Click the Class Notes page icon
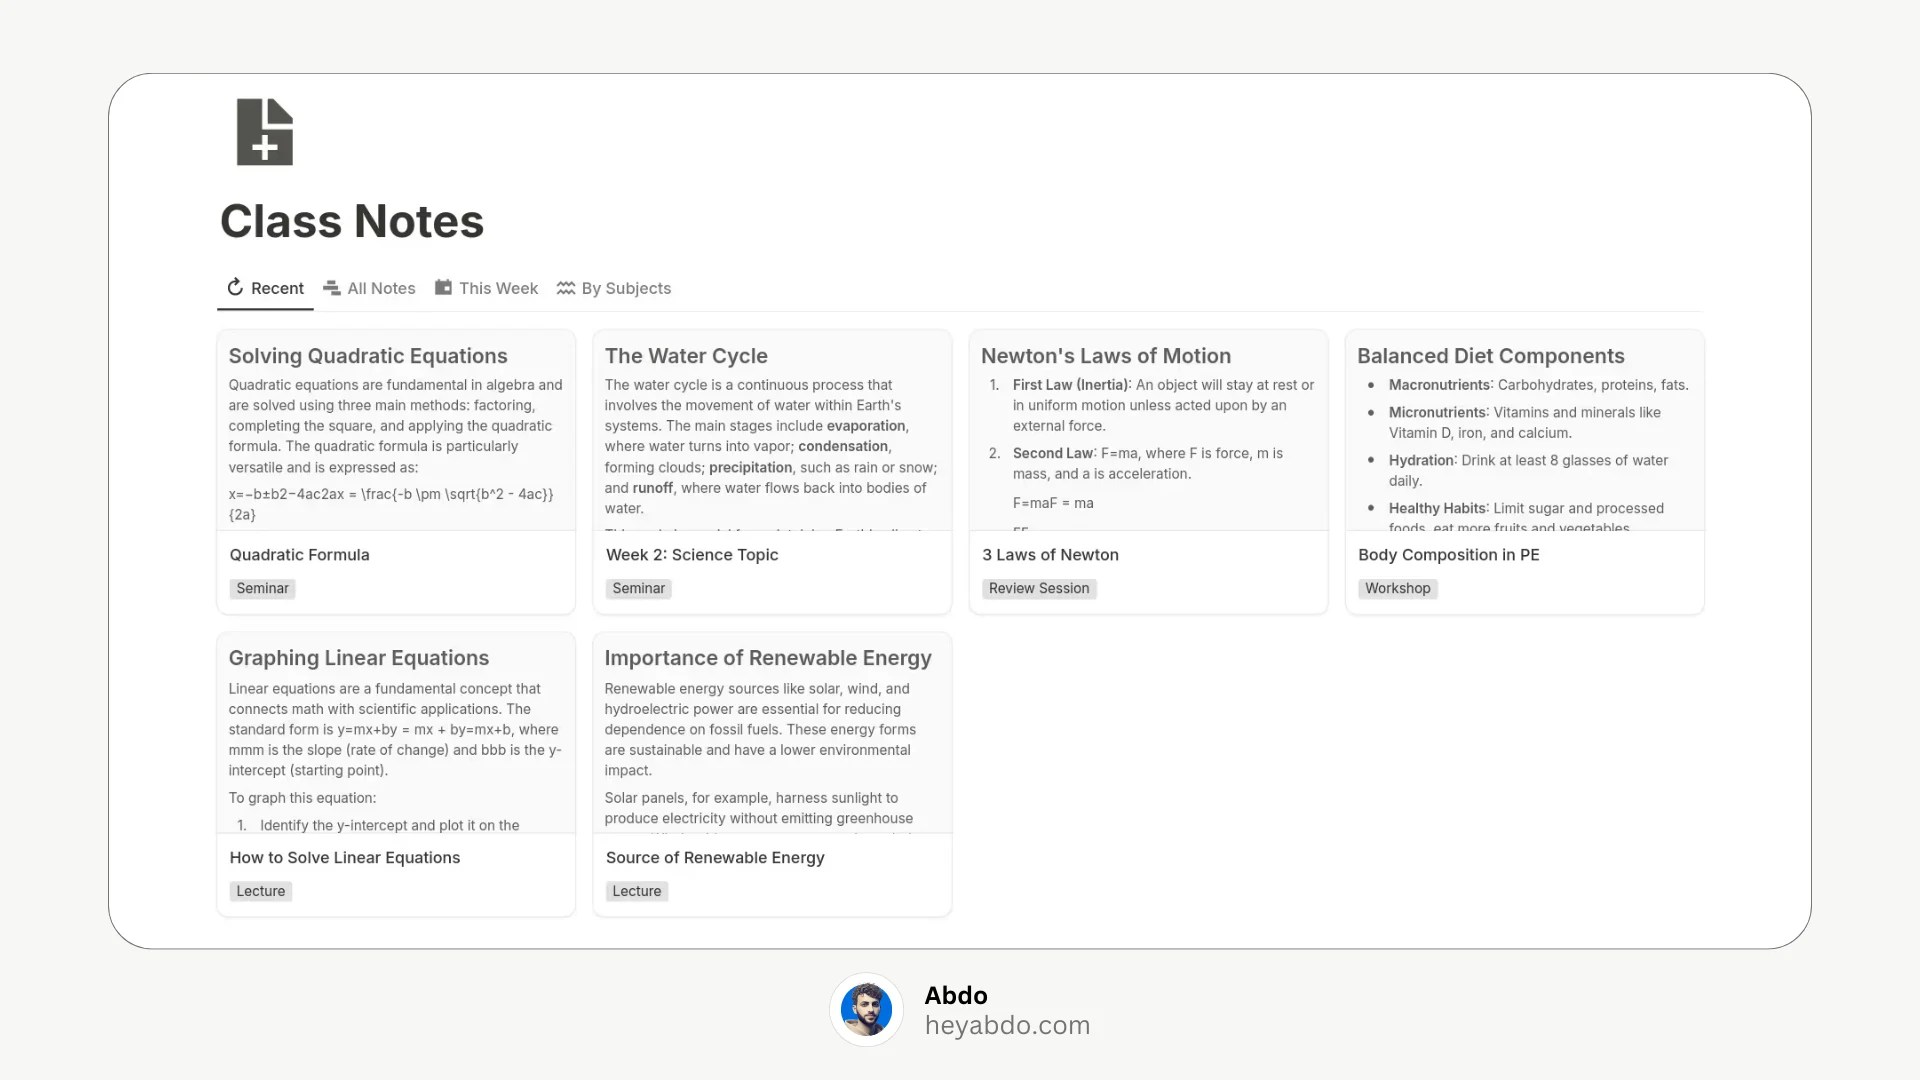This screenshot has width=1920, height=1080. click(x=265, y=132)
